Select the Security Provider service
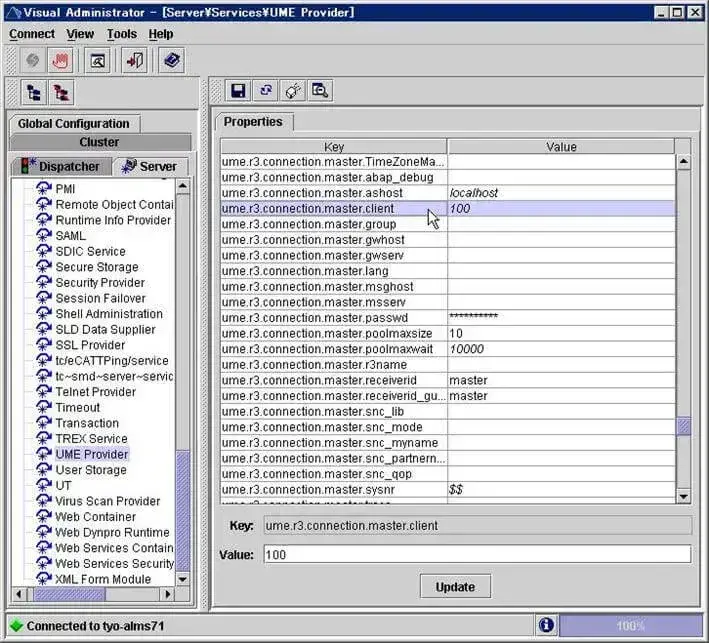Screen dimensions: 709x643 100,282
